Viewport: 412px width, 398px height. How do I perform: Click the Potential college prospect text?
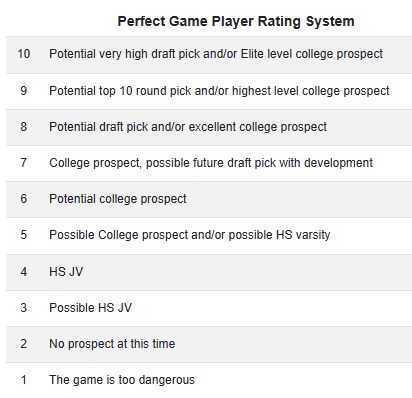[x=118, y=199]
